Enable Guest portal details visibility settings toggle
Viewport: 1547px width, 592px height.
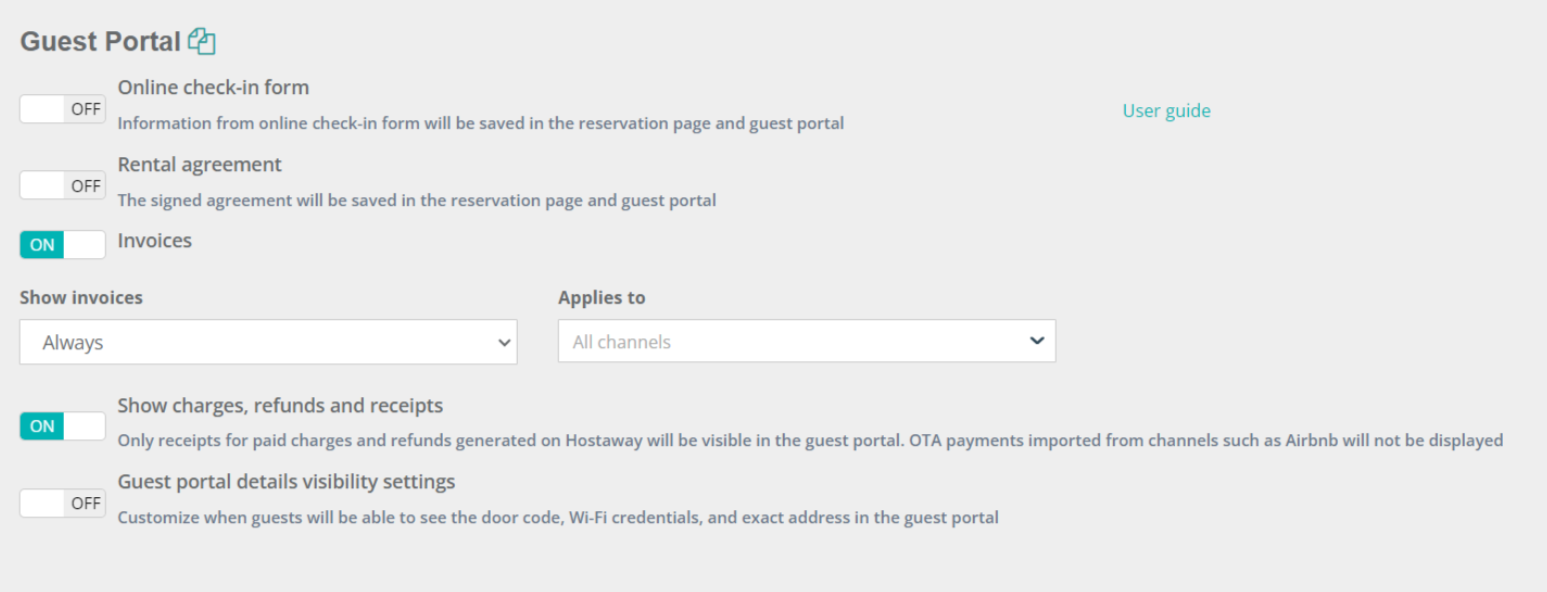62,503
